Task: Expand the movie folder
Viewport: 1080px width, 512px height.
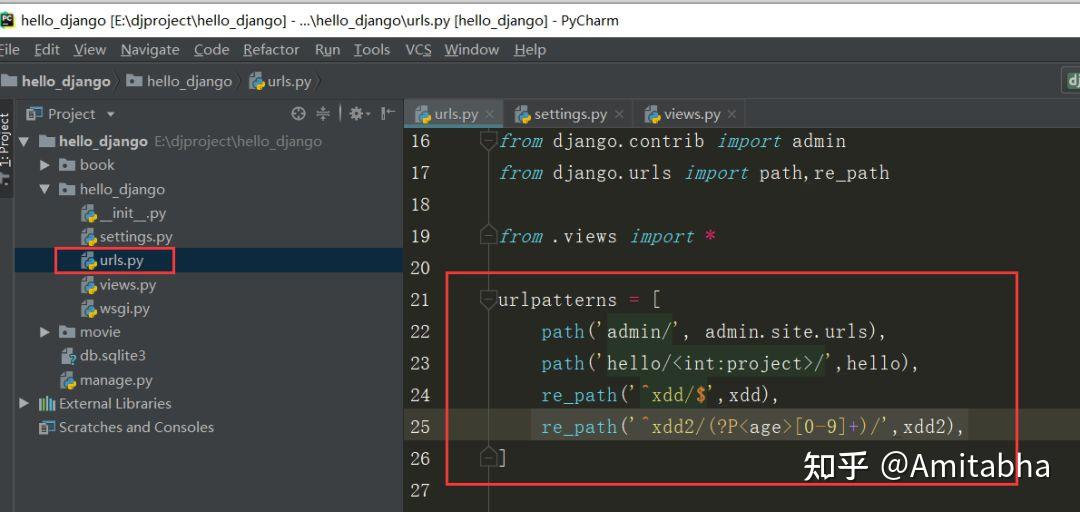Action: click(45, 332)
